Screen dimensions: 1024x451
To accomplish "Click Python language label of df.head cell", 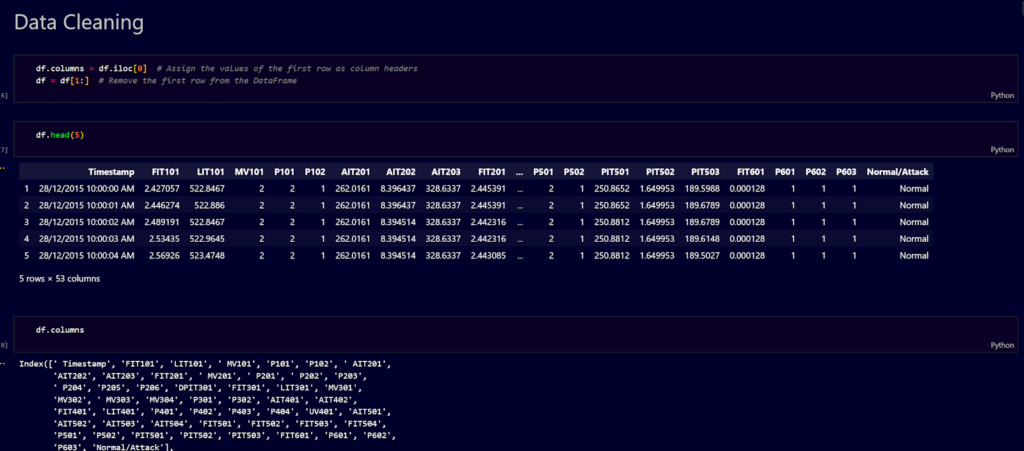I will (1001, 150).
